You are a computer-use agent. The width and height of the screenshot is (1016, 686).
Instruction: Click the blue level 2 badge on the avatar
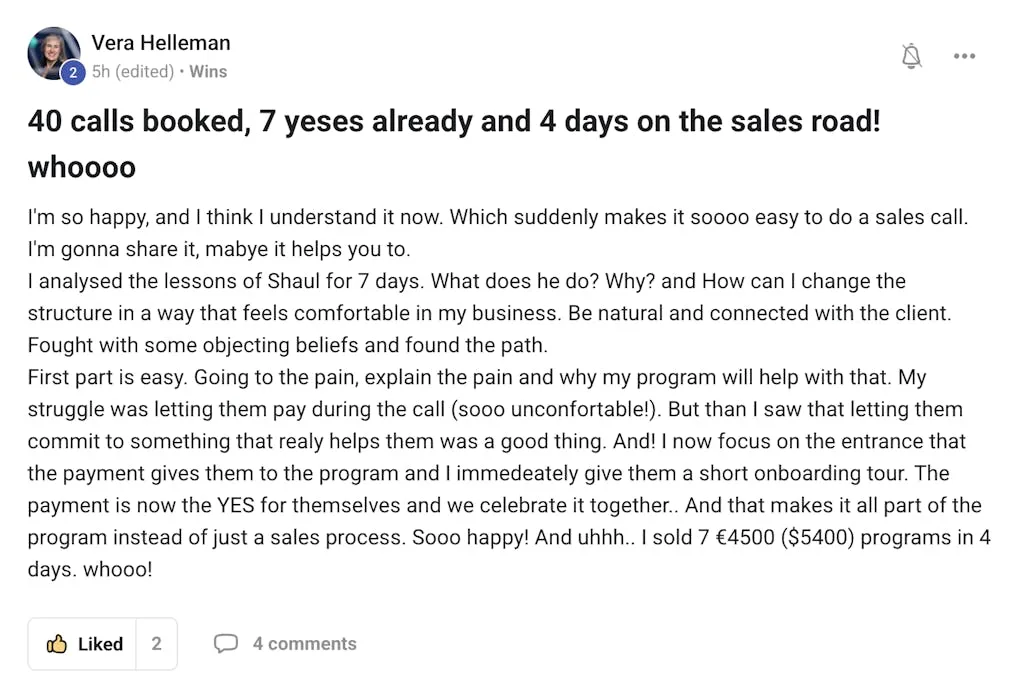tap(71, 72)
